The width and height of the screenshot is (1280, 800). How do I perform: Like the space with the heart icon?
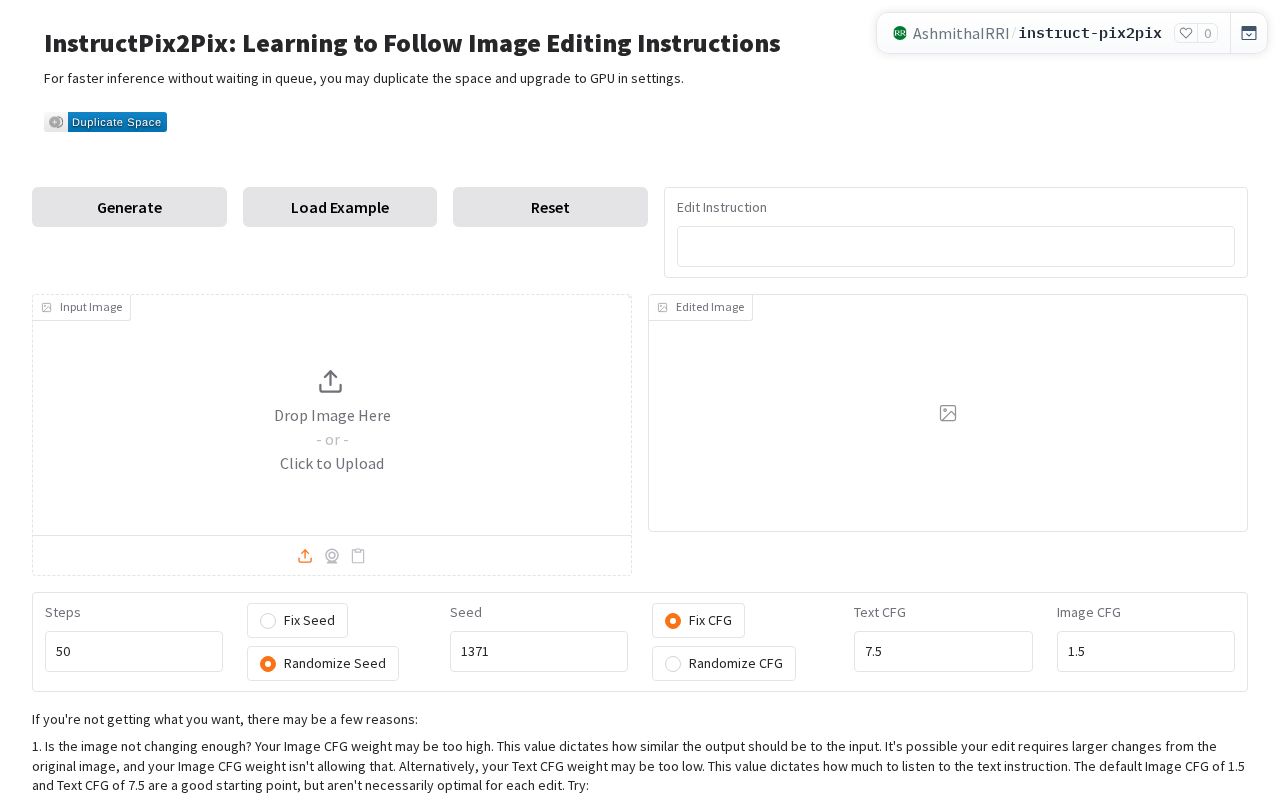[1186, 33]
